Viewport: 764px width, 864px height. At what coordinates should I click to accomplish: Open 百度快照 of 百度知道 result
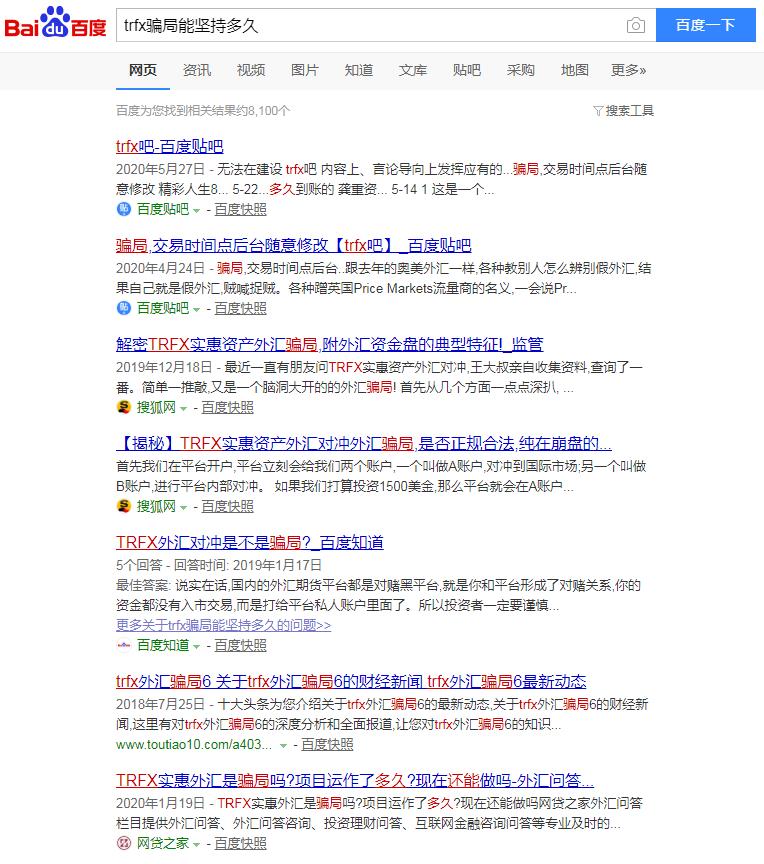pyautogui.click(x=240, y=645)
